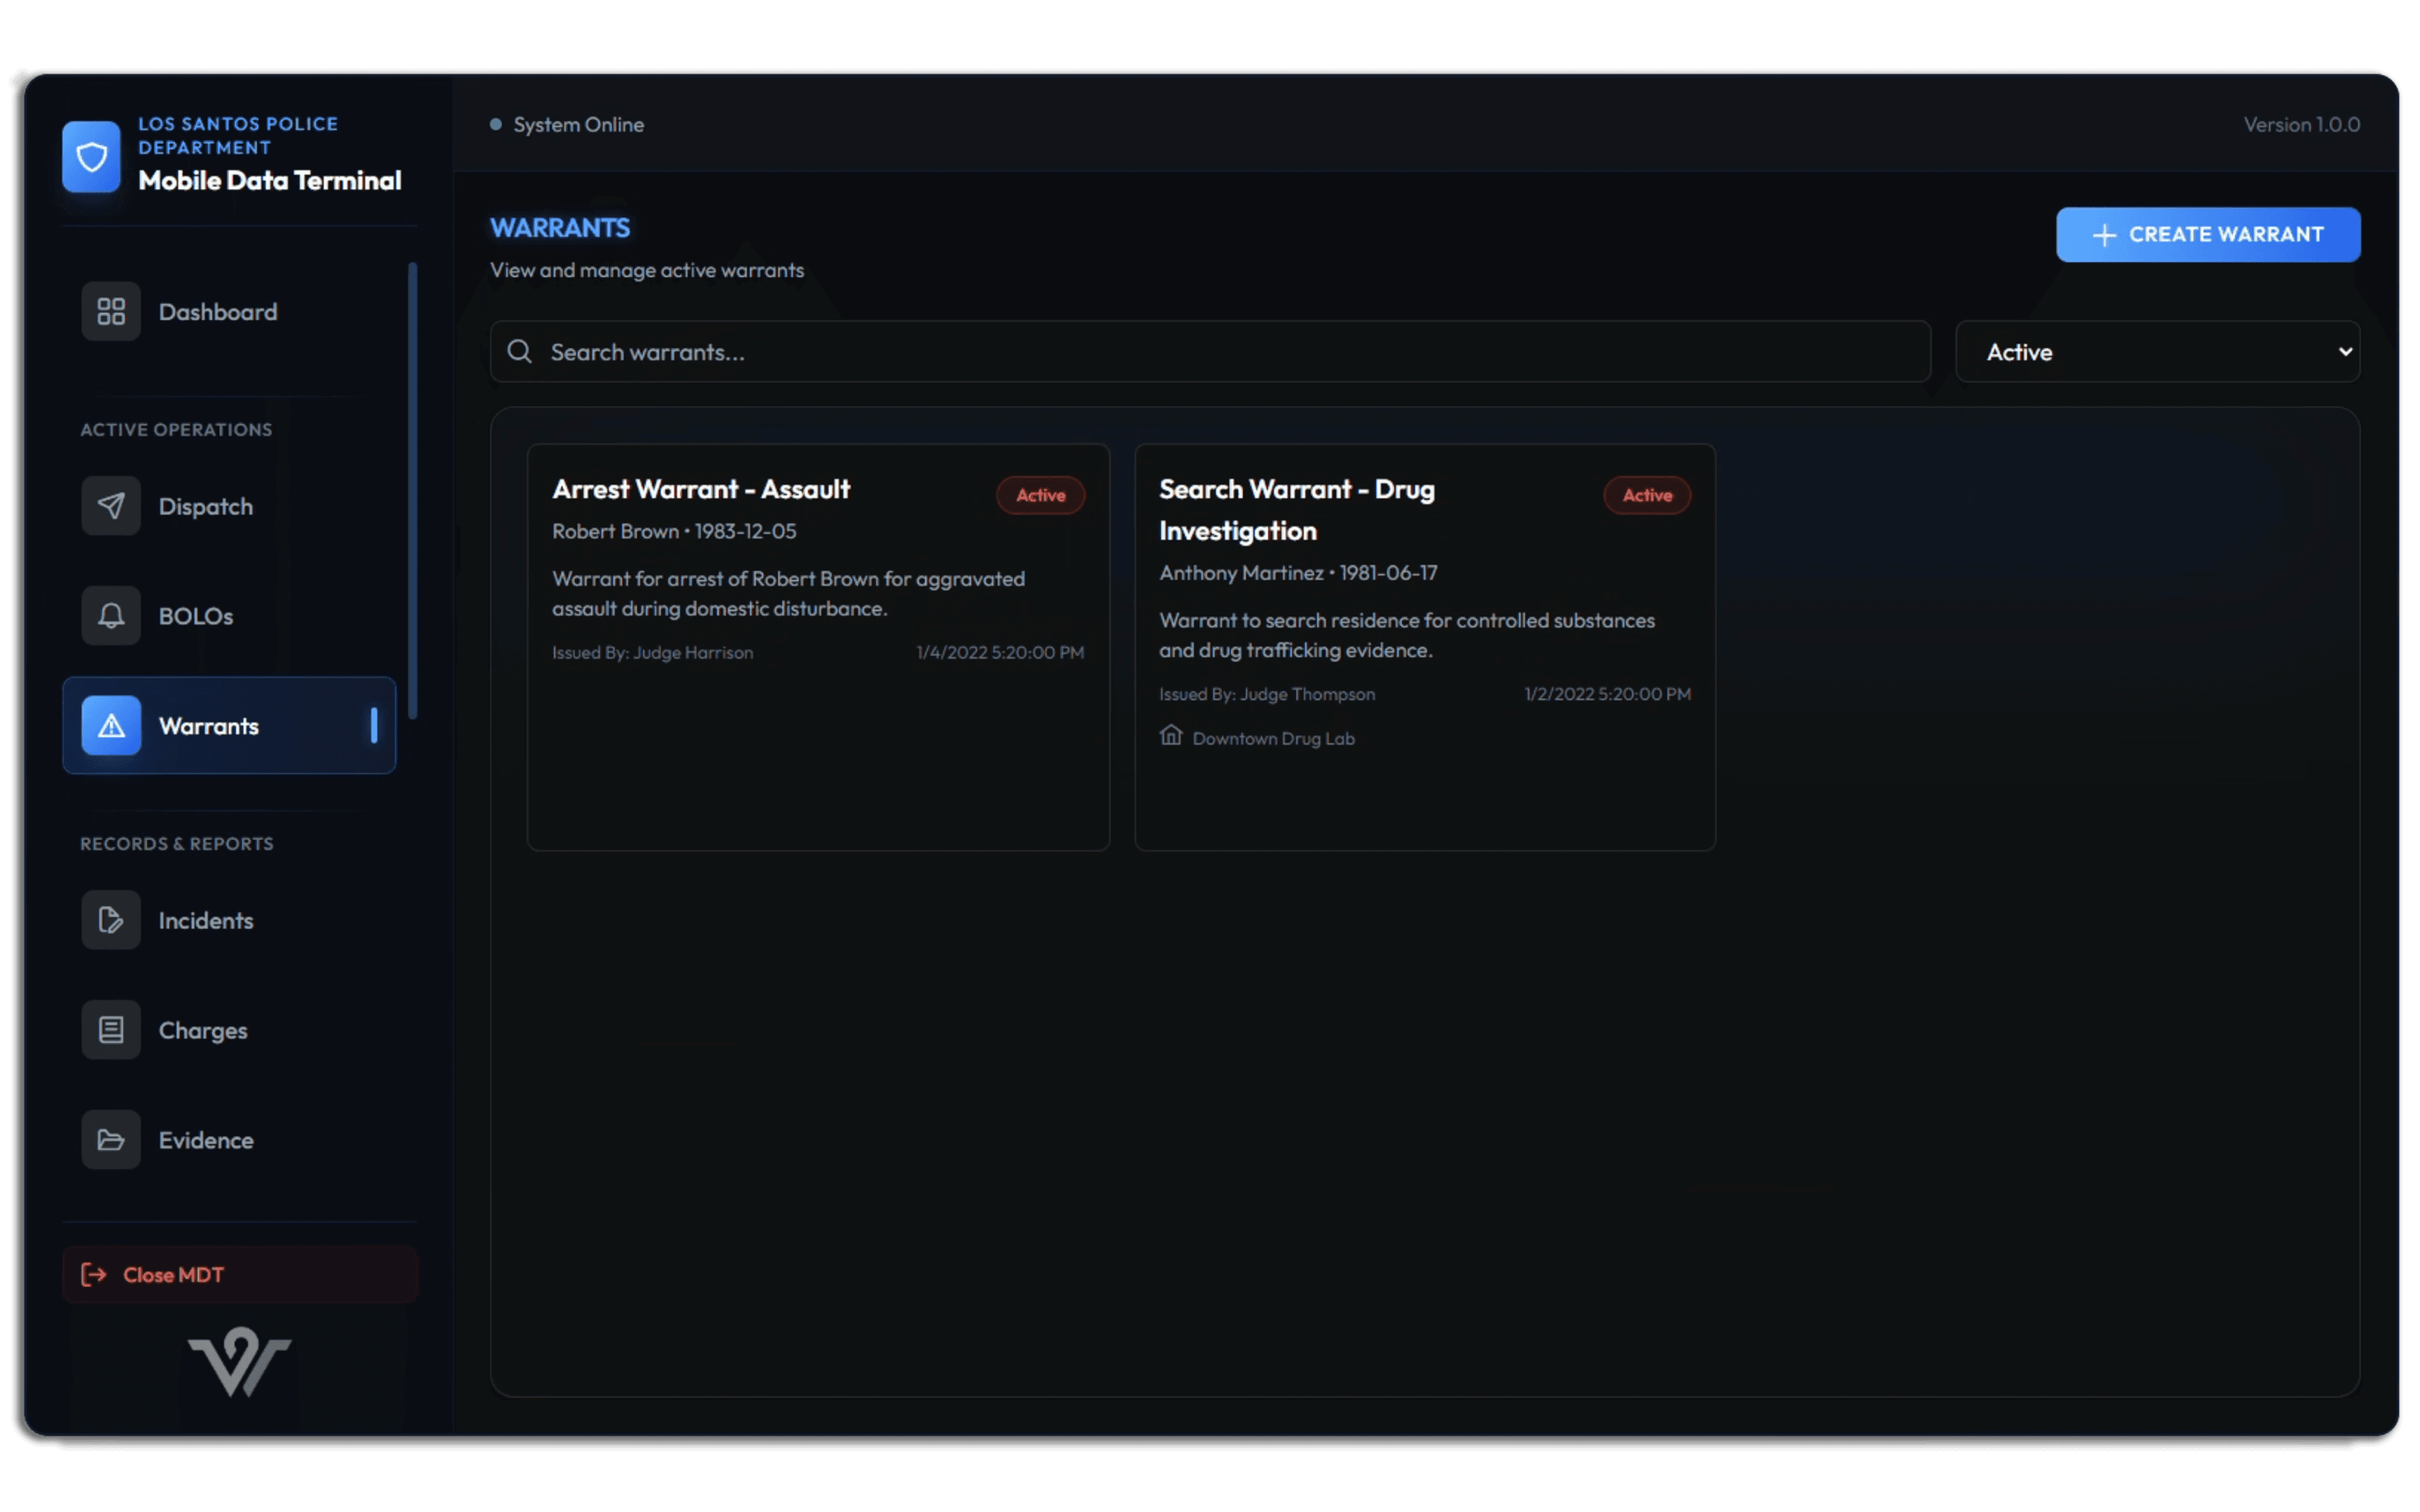Click 'Issued By: Judge Thompson' text
Screen dimensions: 2420x1512
(1267, 694)
